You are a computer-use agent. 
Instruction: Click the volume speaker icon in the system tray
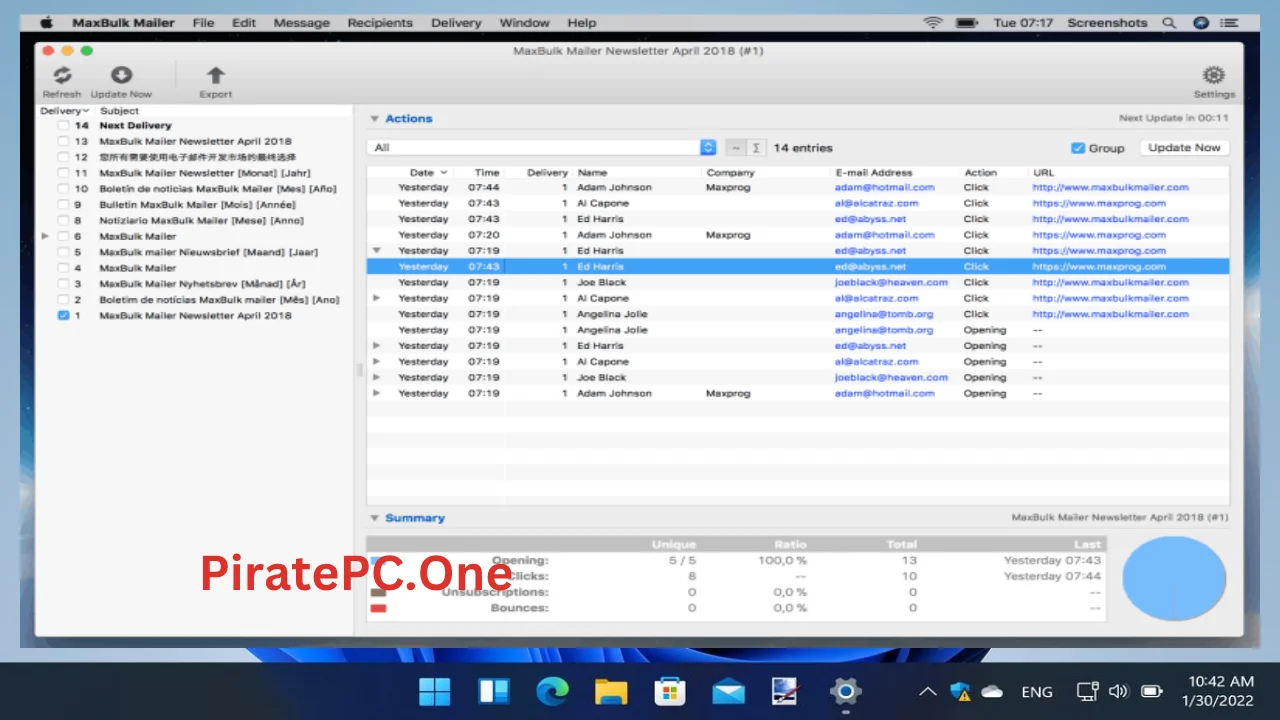point(1118,691)
